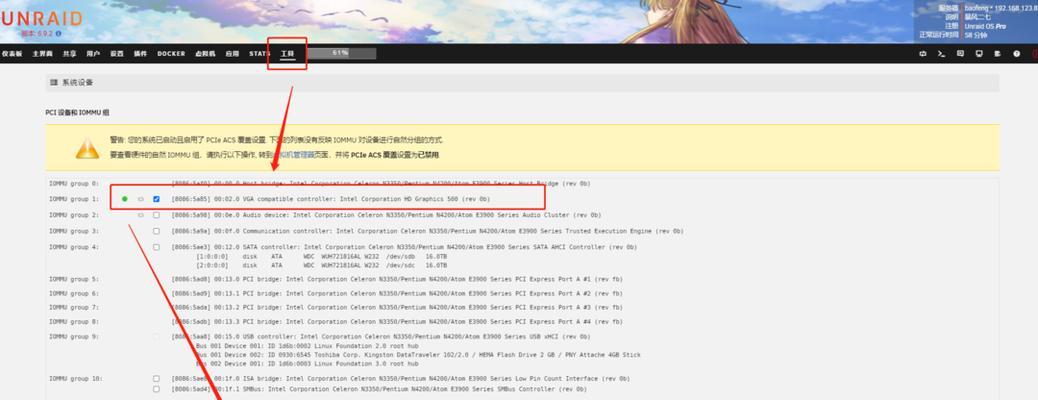Screen dimensions: 1038x400
Task: Click the Unraid OS Pro registration text
Action: pos(986,26)
